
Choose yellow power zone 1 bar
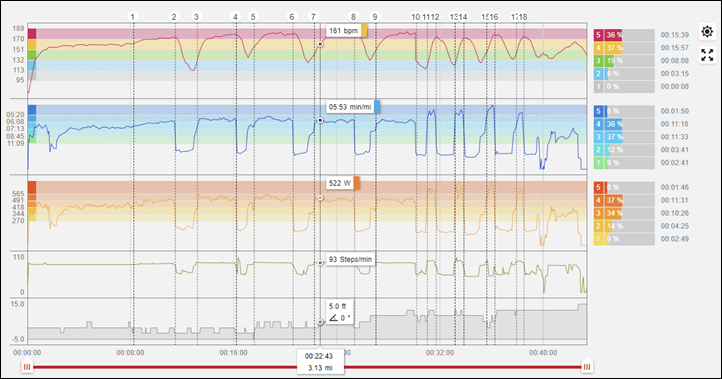624,239
